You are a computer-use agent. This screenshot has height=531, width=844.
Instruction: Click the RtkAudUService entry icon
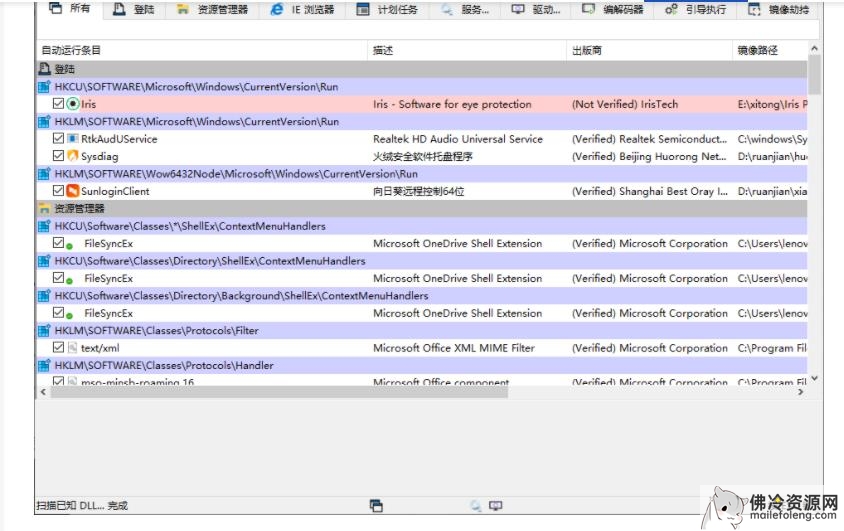[73, 139]
